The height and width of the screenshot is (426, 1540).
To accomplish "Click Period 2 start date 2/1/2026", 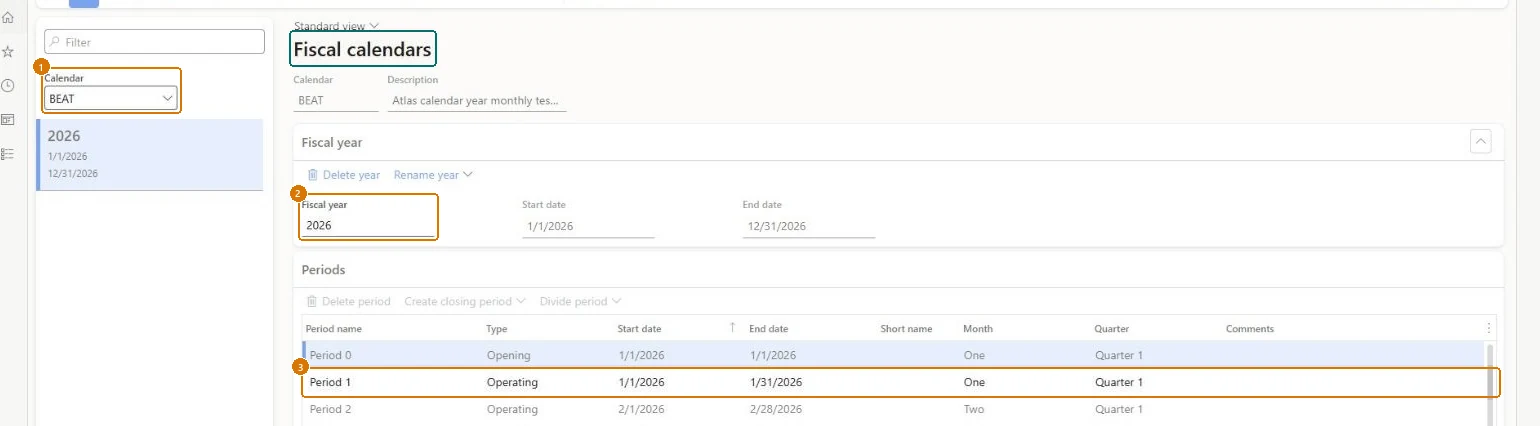I will [641, 409].
